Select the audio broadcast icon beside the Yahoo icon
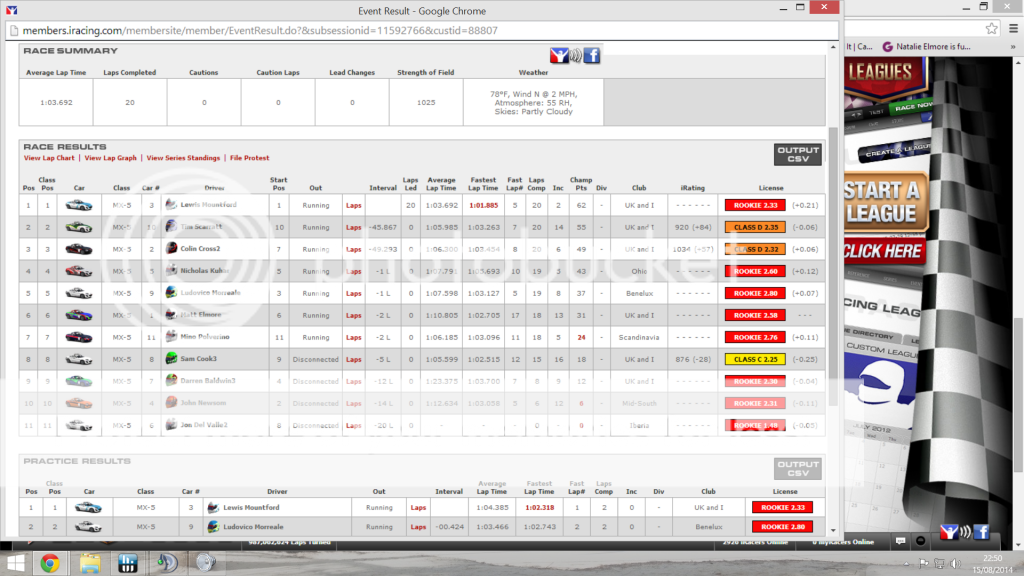 (575, 56)
